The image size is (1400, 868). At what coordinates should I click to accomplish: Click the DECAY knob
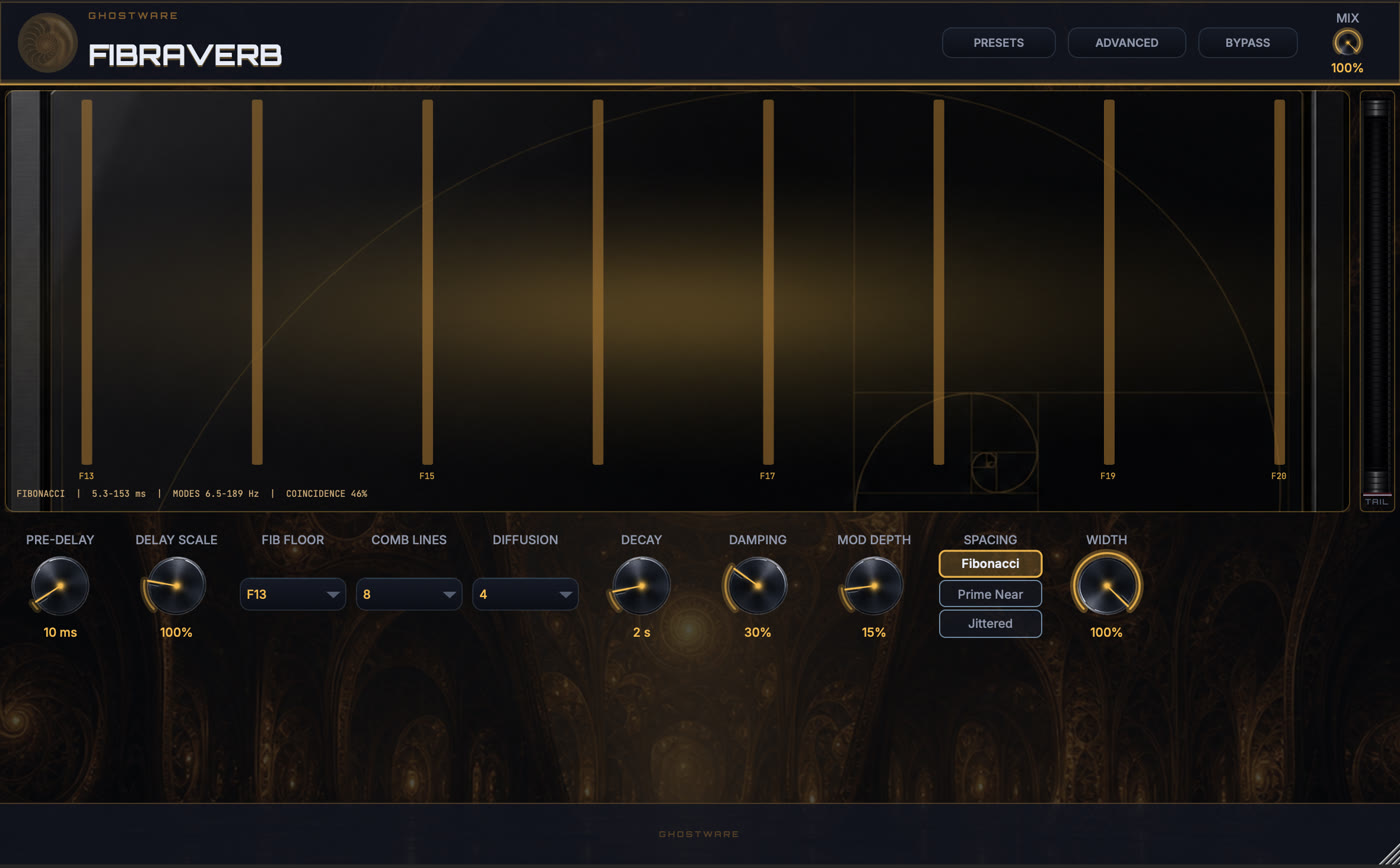click(x=641, y=586)
